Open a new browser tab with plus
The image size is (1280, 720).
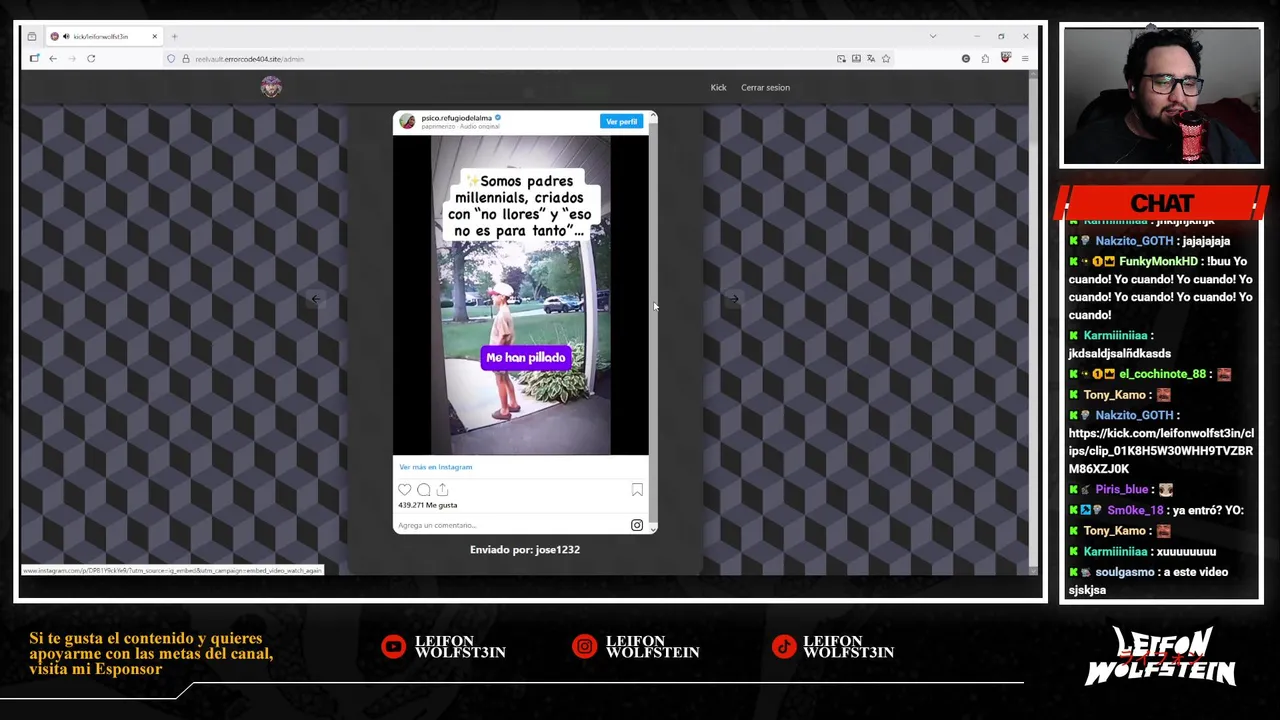[174, 37]
